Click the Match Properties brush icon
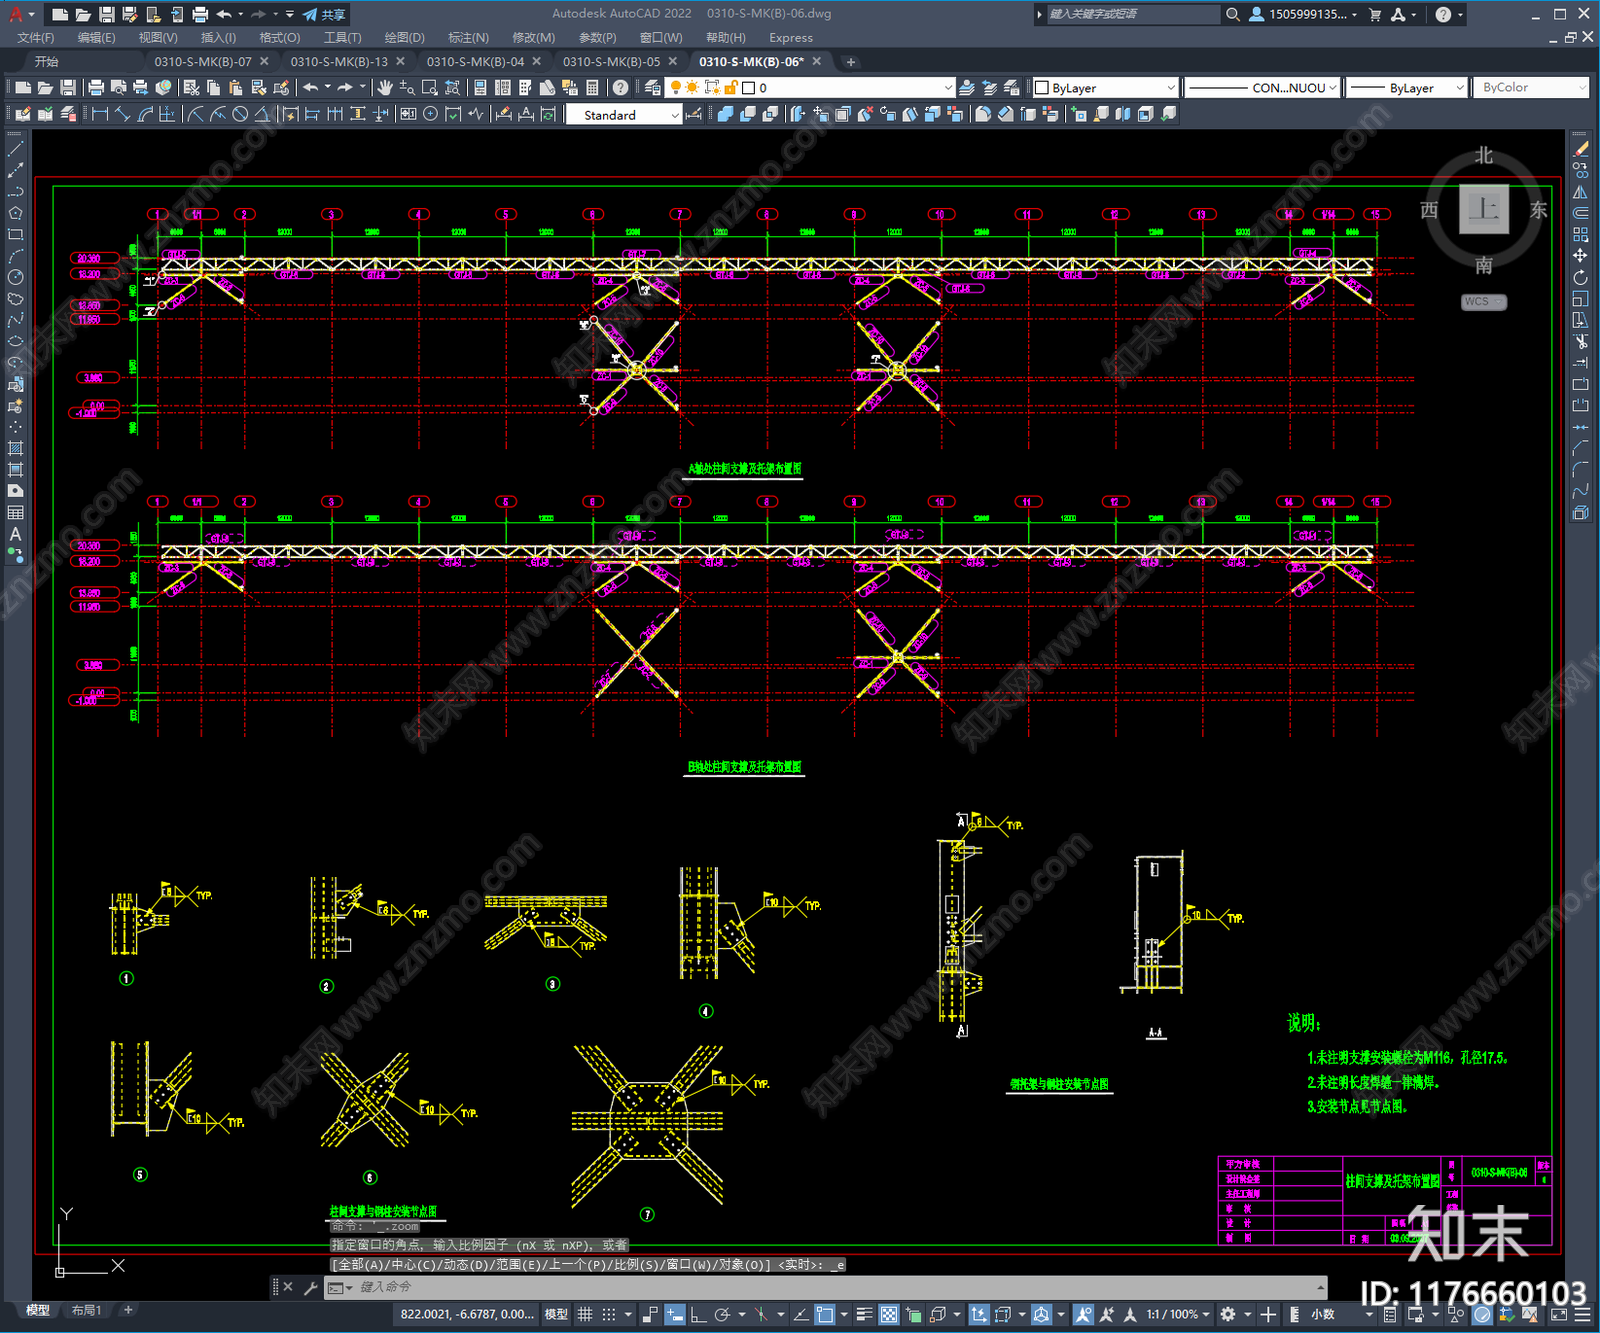 pos(258,88)
